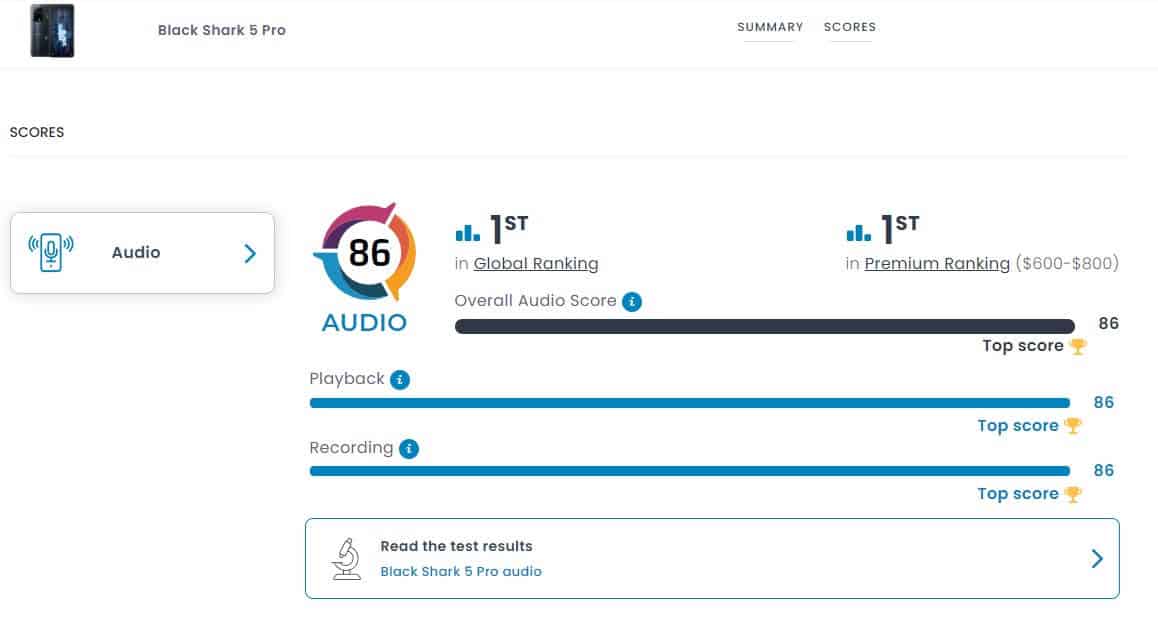The image size is (1158, 634).
Task: Open the SUMMARY tab
Action: point(770,27)
